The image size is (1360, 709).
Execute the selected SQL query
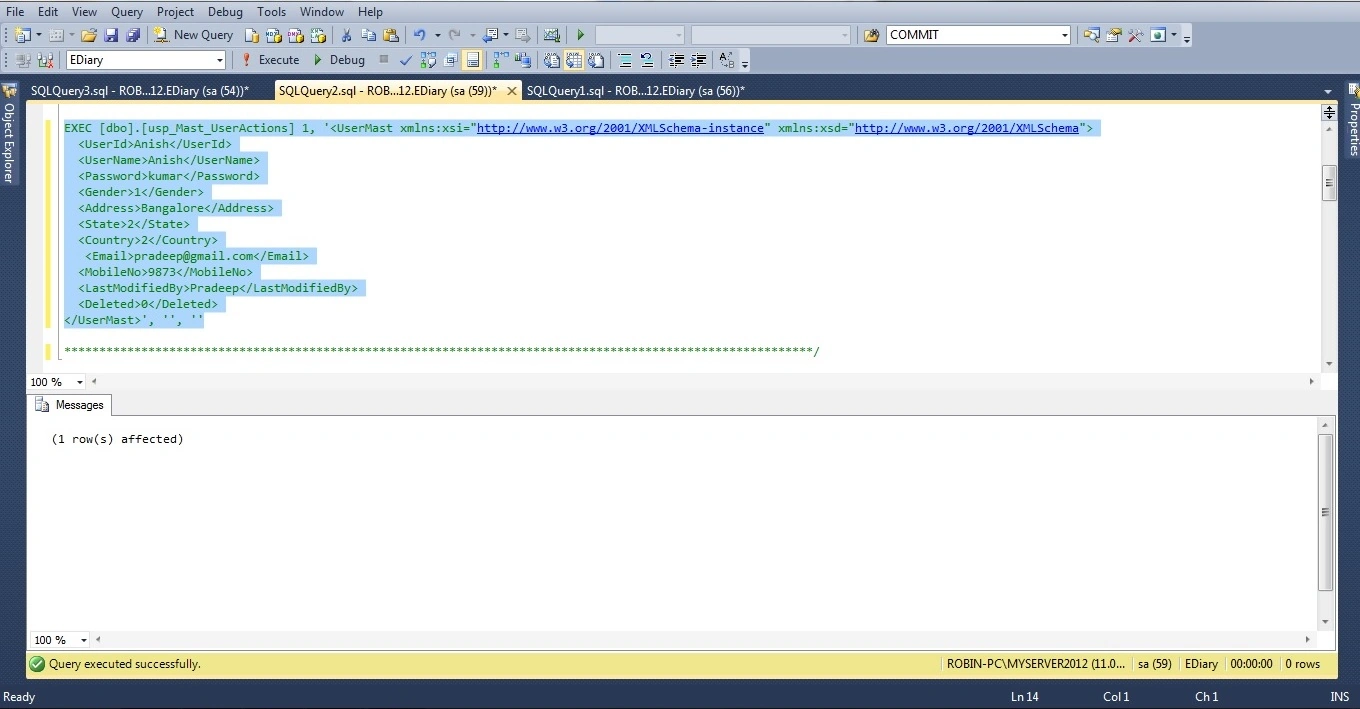(x=270, y=60)
